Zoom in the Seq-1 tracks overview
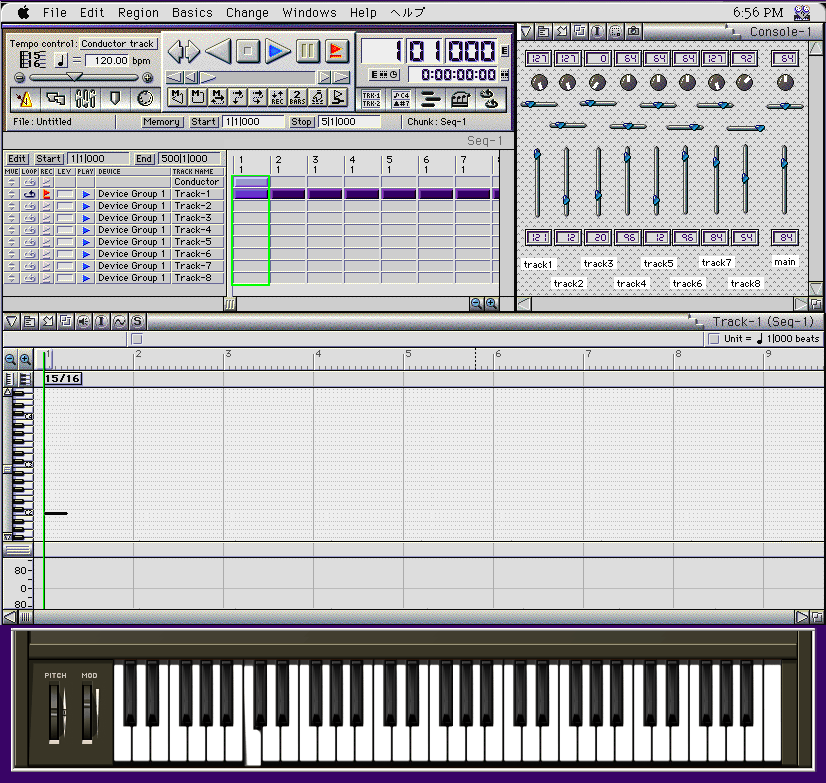Screen dimensions: 826x783 491,303
